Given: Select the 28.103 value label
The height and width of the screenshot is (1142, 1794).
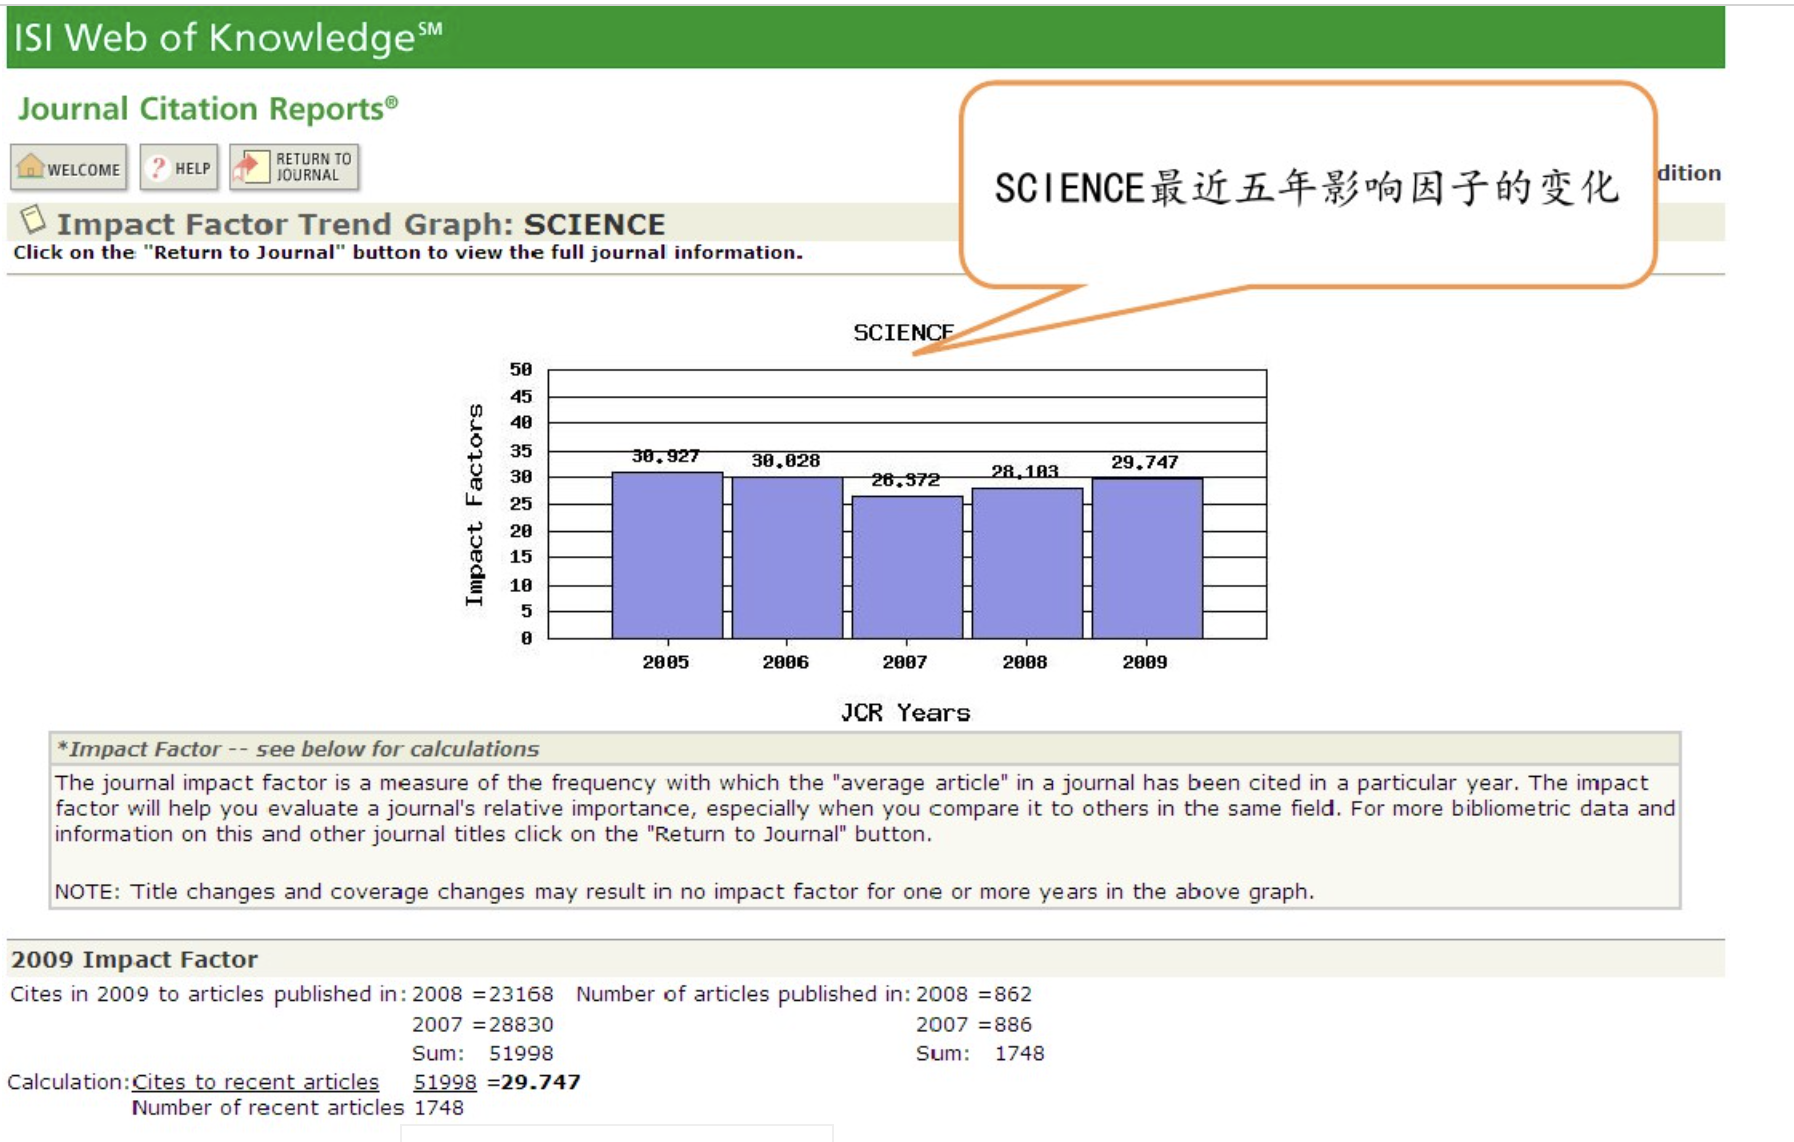Looking at the screenshot, I should (x=1025, y=472).
